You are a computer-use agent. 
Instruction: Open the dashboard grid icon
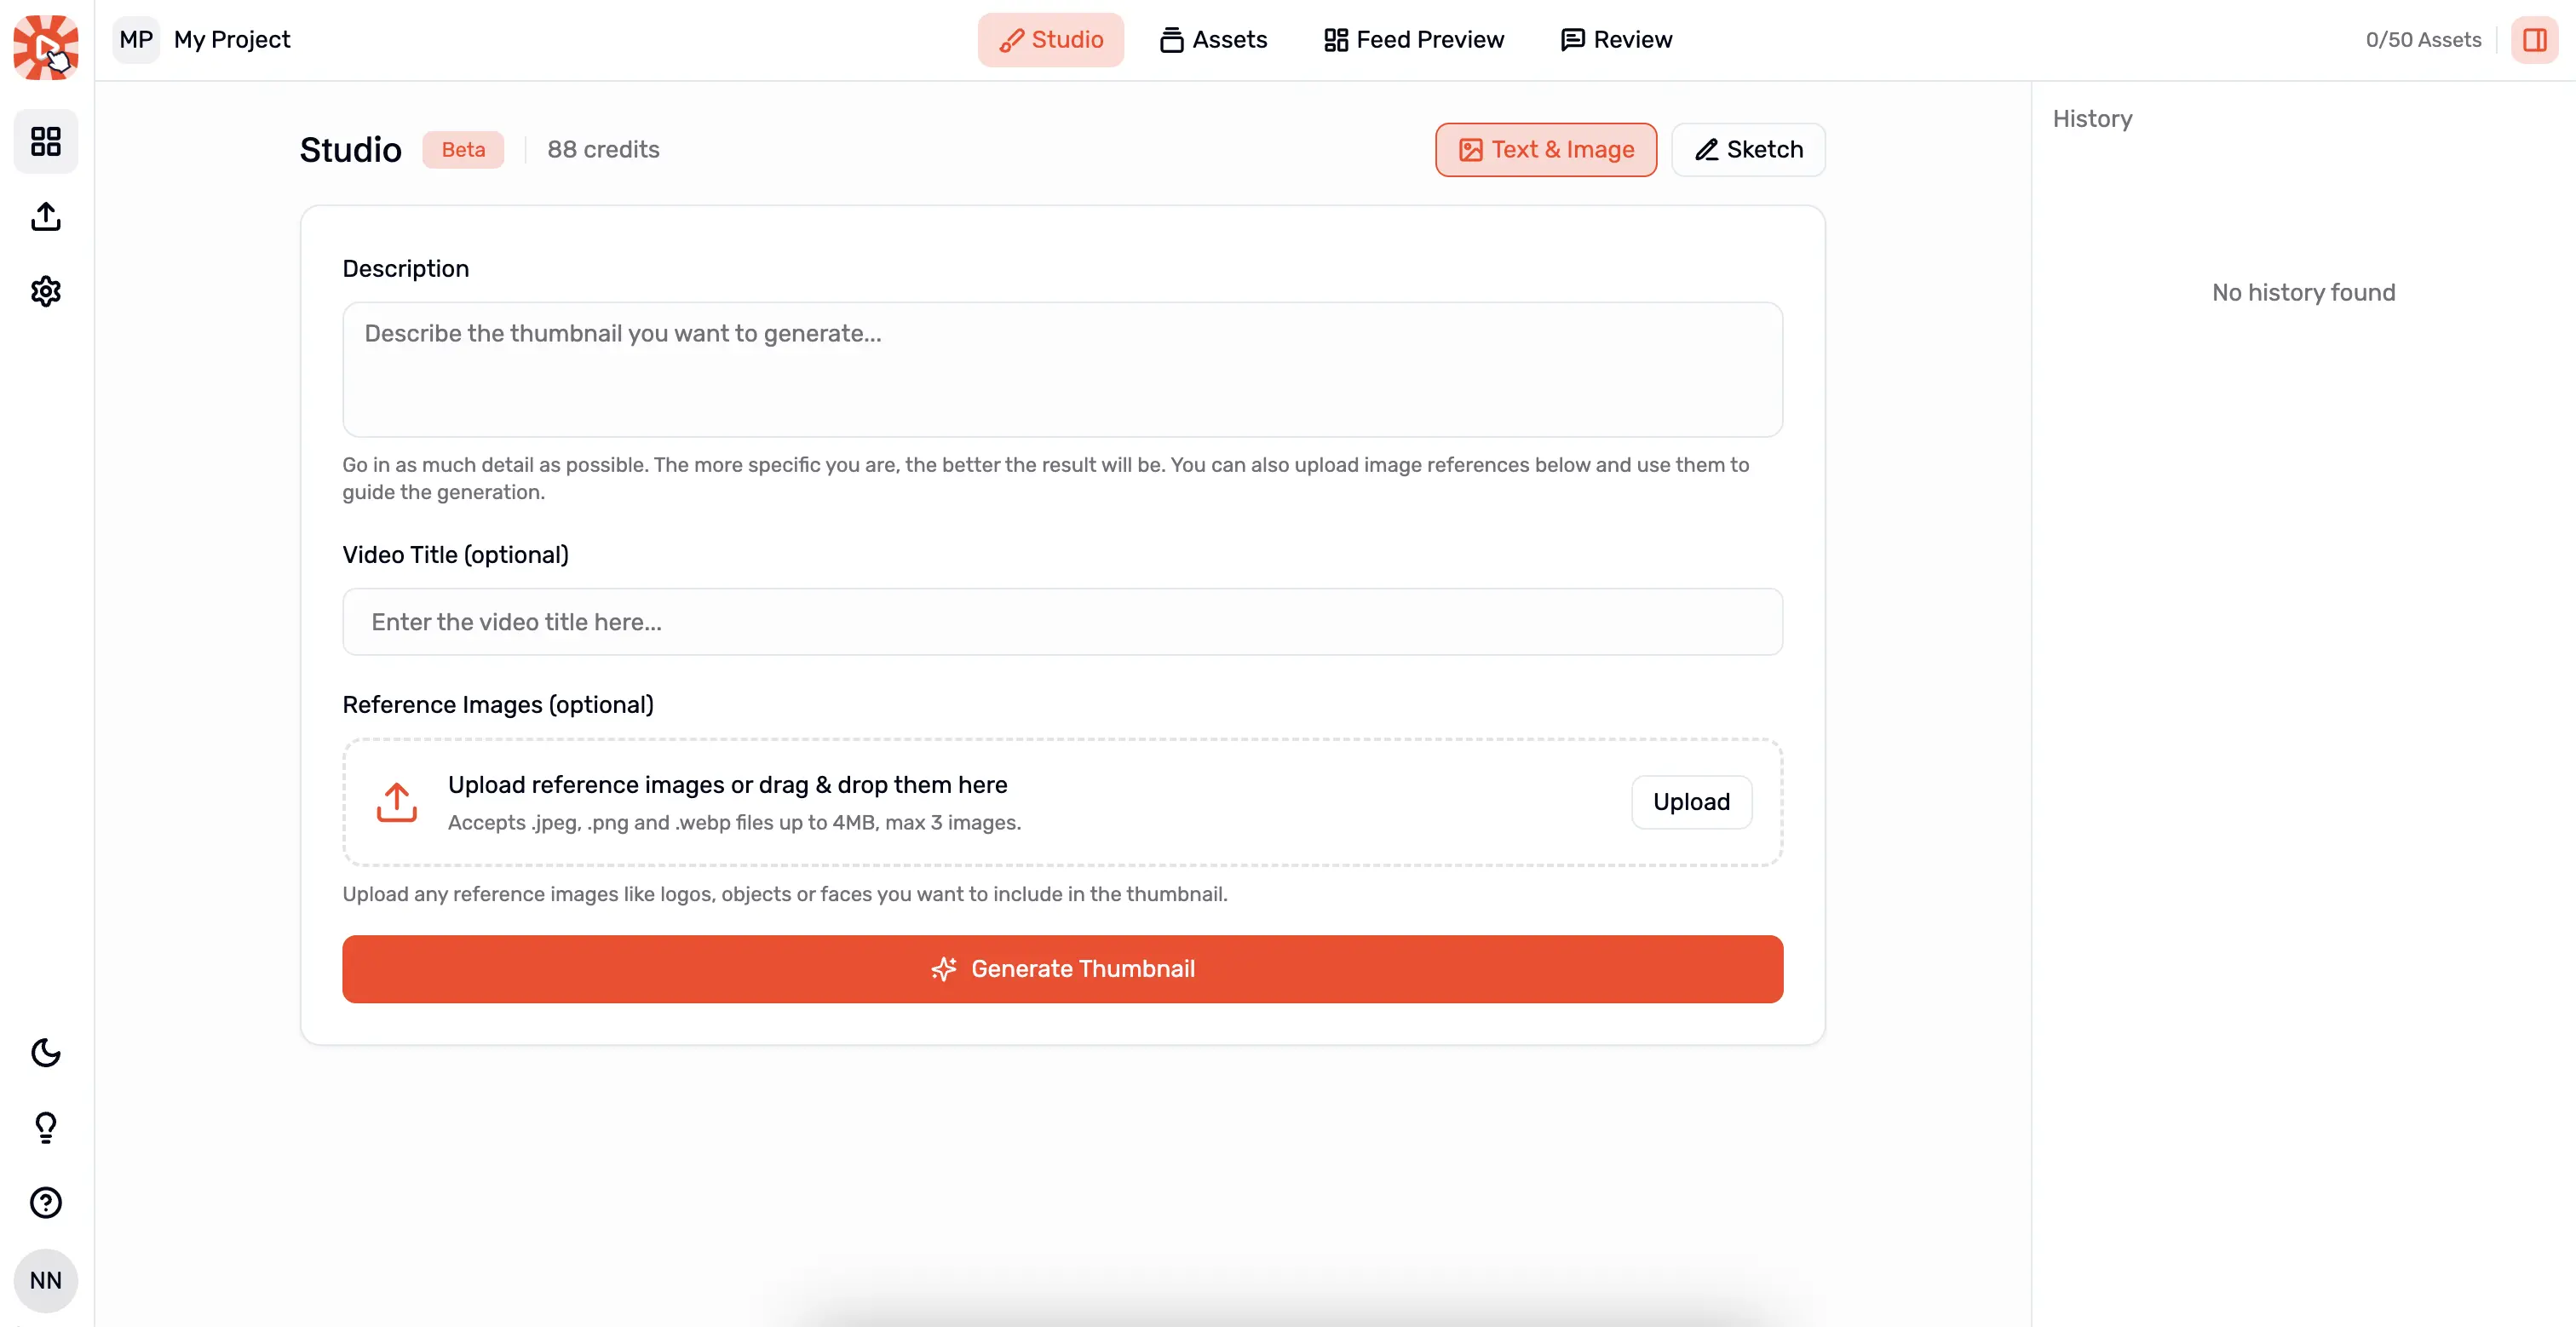(x=46, y=141)
